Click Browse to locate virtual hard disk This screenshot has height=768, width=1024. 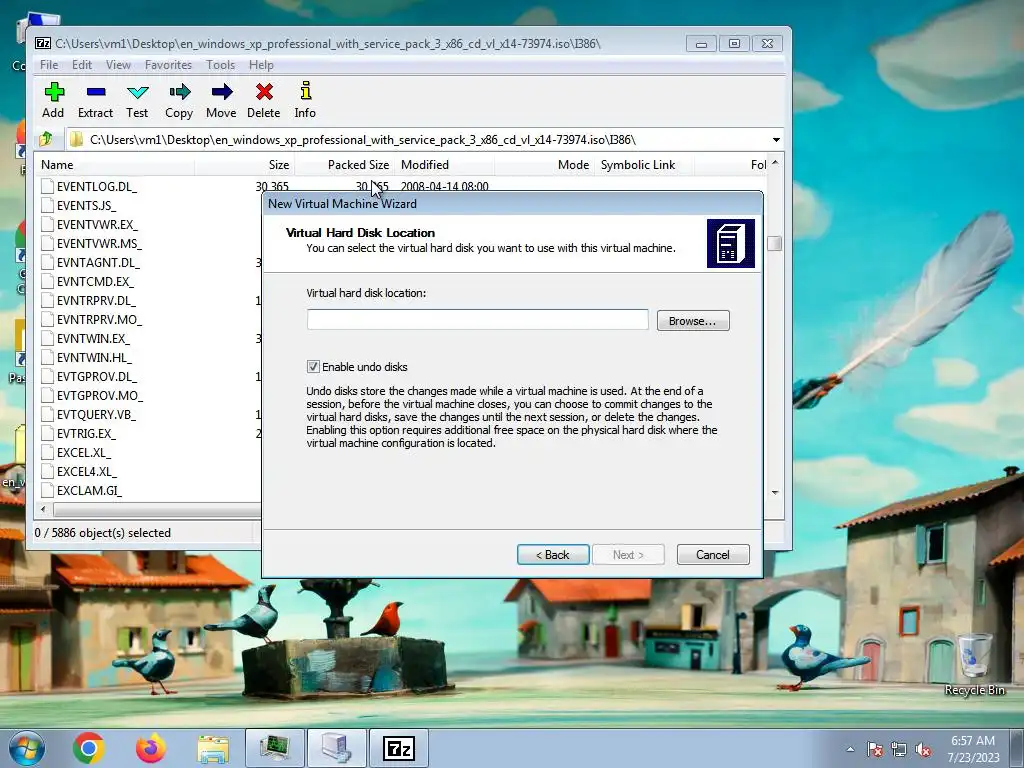click(693, 321)
